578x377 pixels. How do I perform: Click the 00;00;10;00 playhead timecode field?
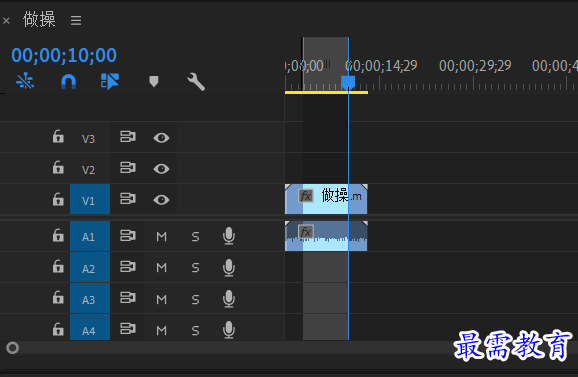coord(64,55)
